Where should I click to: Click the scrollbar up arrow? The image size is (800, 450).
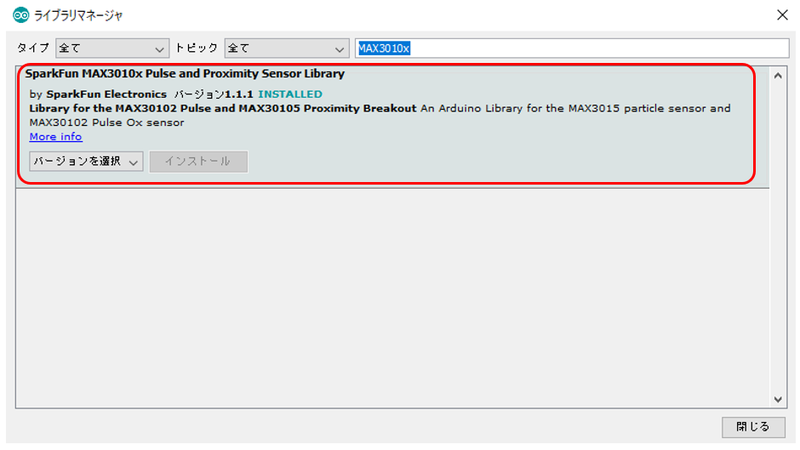coord(778,76)
